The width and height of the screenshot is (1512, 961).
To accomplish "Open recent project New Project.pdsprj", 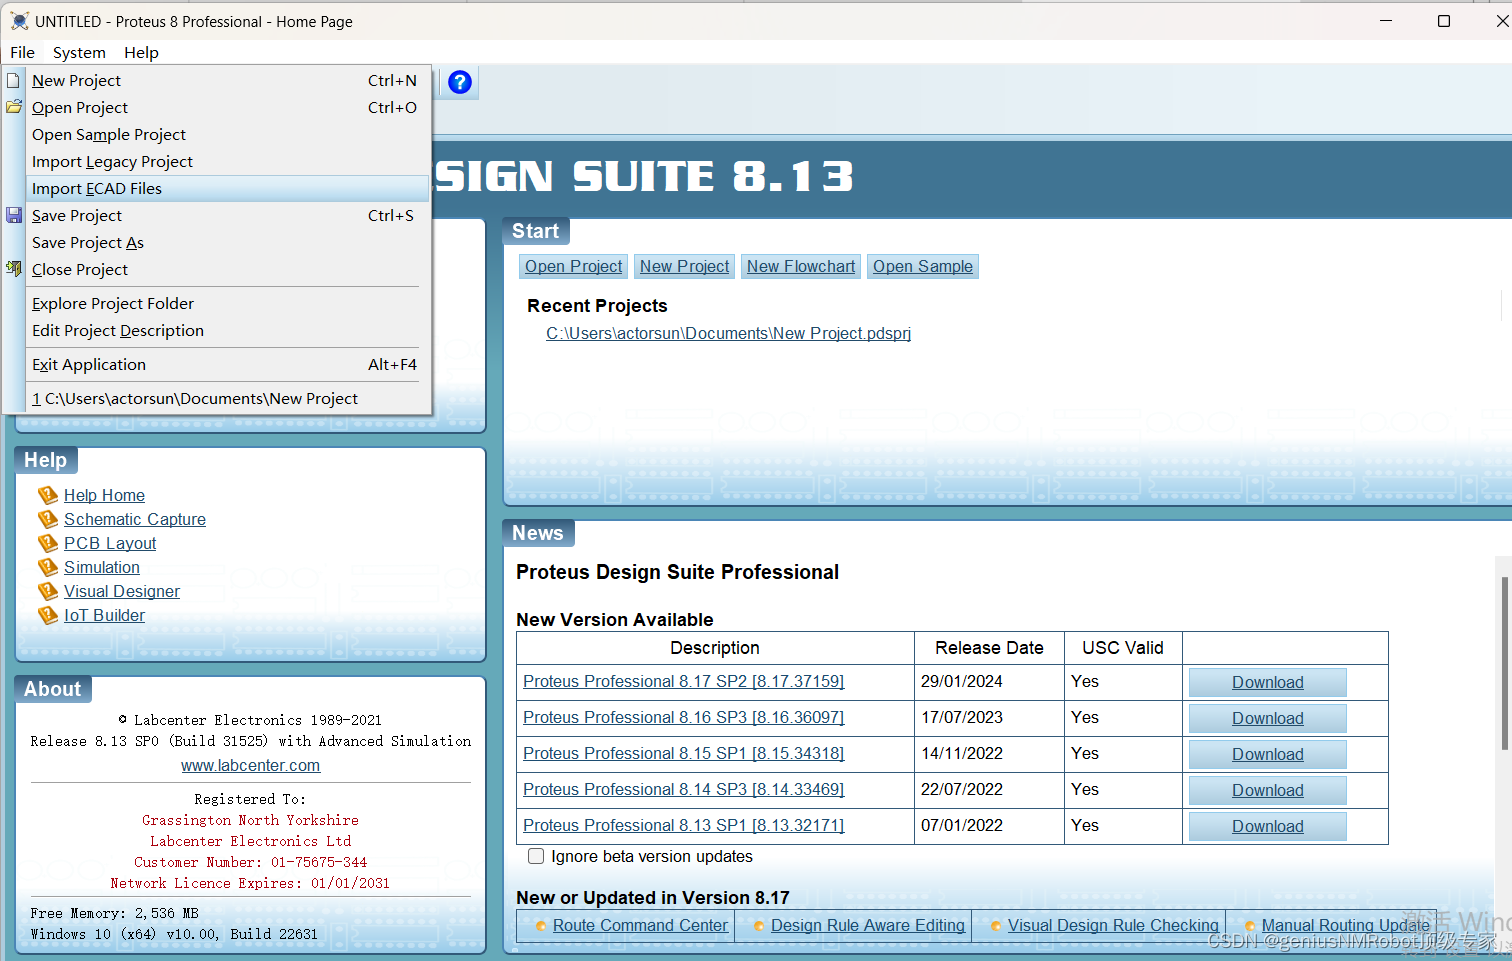I will [728, 333].
